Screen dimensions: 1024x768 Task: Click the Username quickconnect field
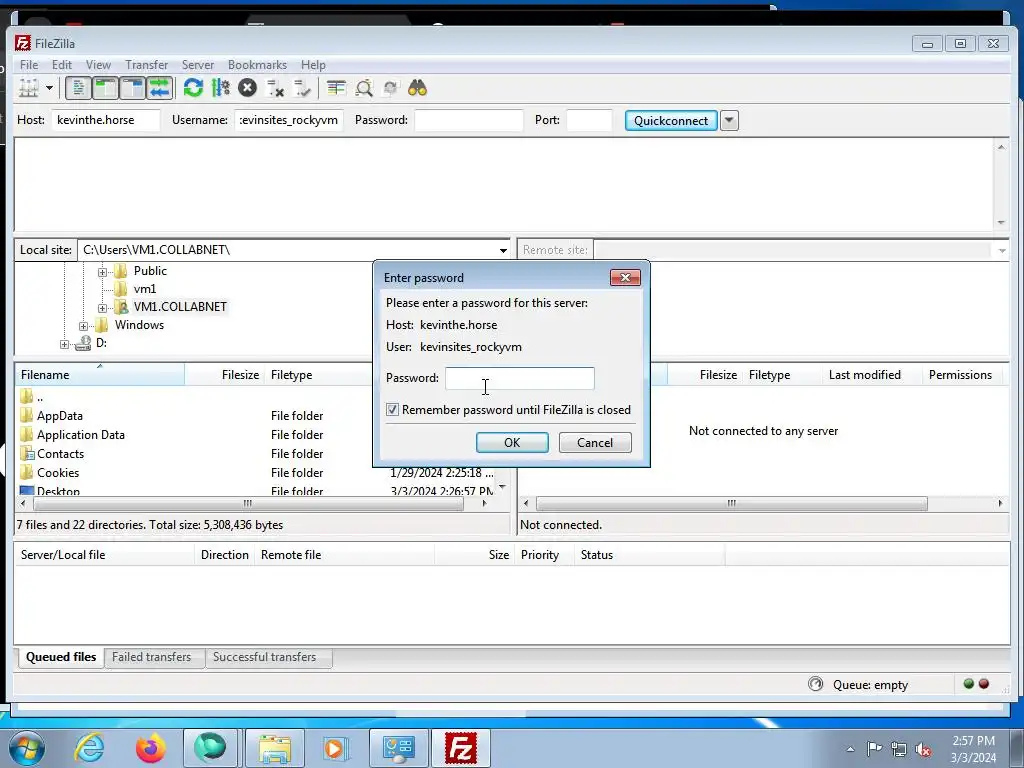(x=289, y=120)
